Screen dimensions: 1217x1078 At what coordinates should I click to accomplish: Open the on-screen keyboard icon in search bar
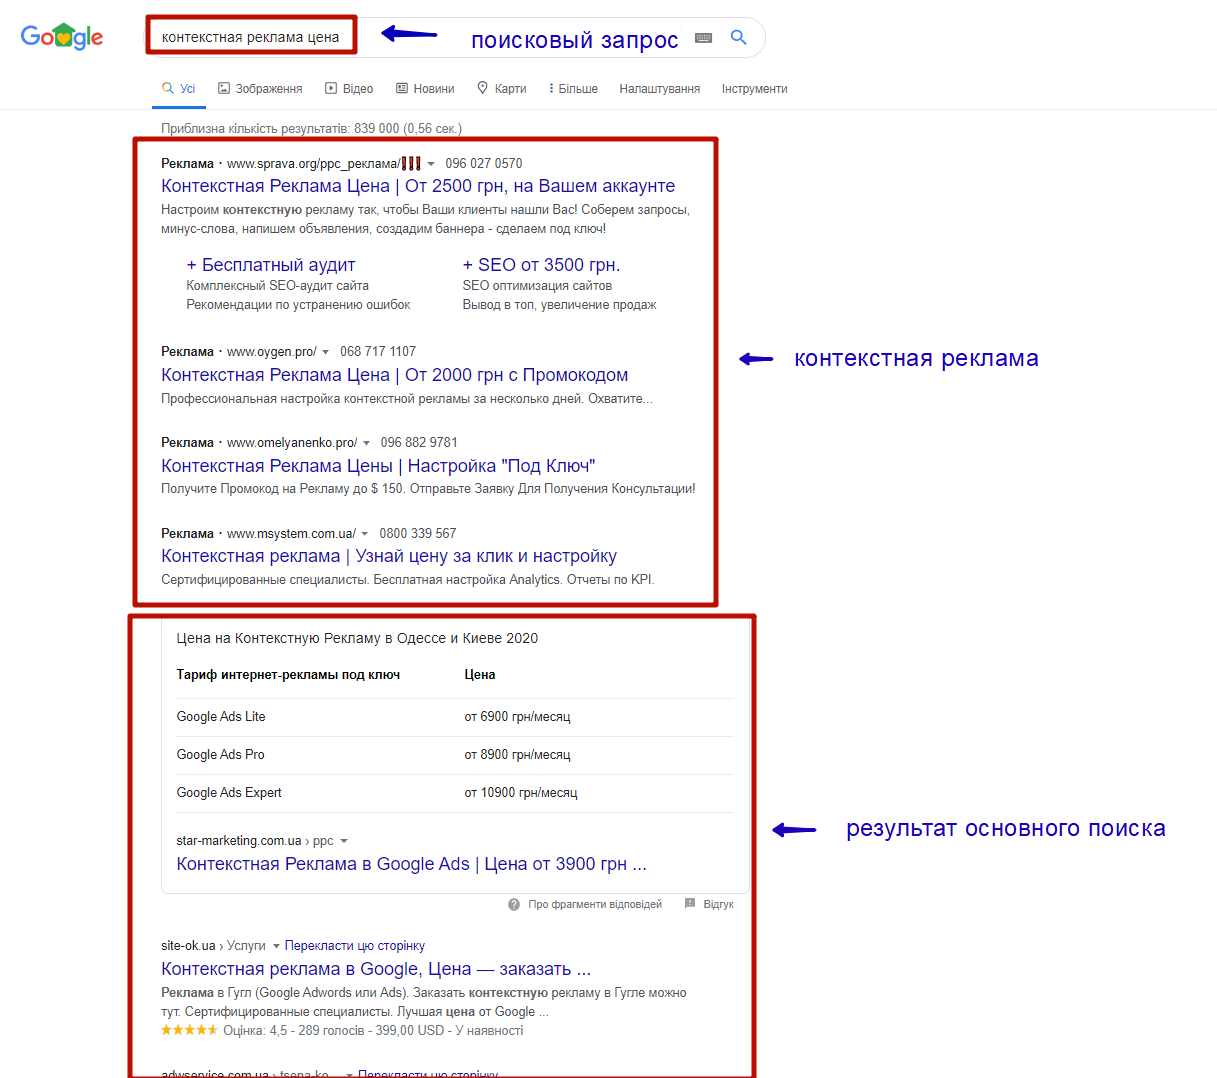tap(704, 38)
